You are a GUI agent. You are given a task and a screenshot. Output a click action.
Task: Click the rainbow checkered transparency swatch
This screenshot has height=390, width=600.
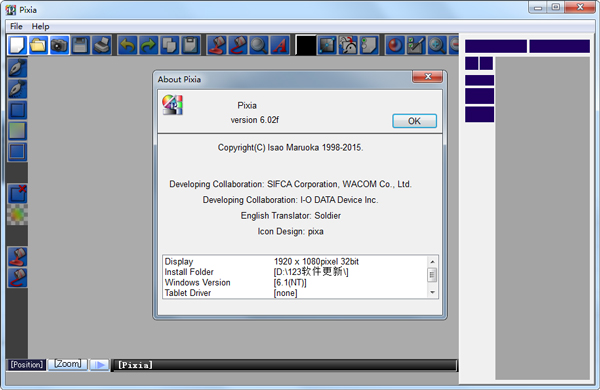(x=18, y=214)
